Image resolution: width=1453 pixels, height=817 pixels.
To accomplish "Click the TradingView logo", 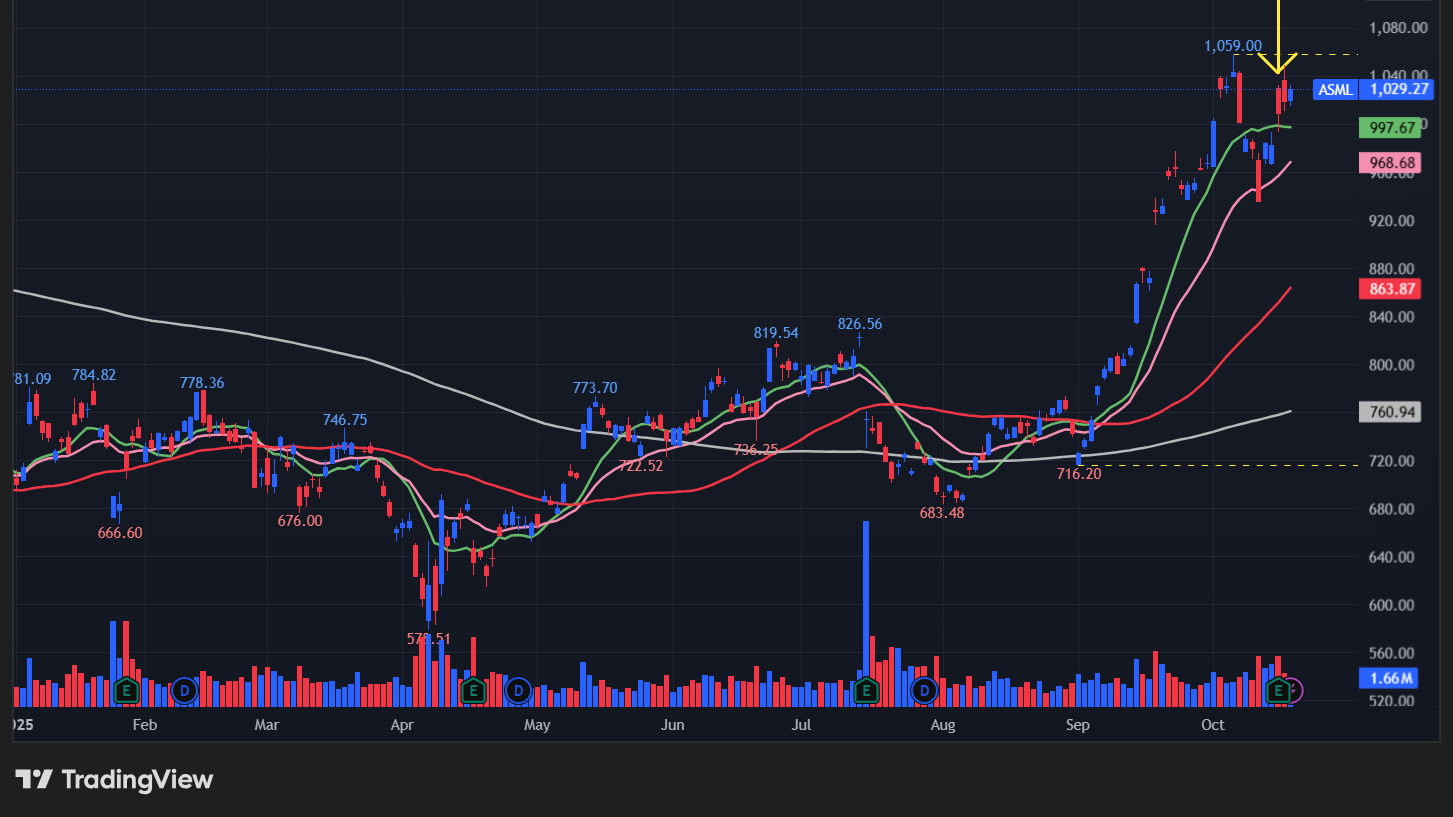I will coord(114,780).
